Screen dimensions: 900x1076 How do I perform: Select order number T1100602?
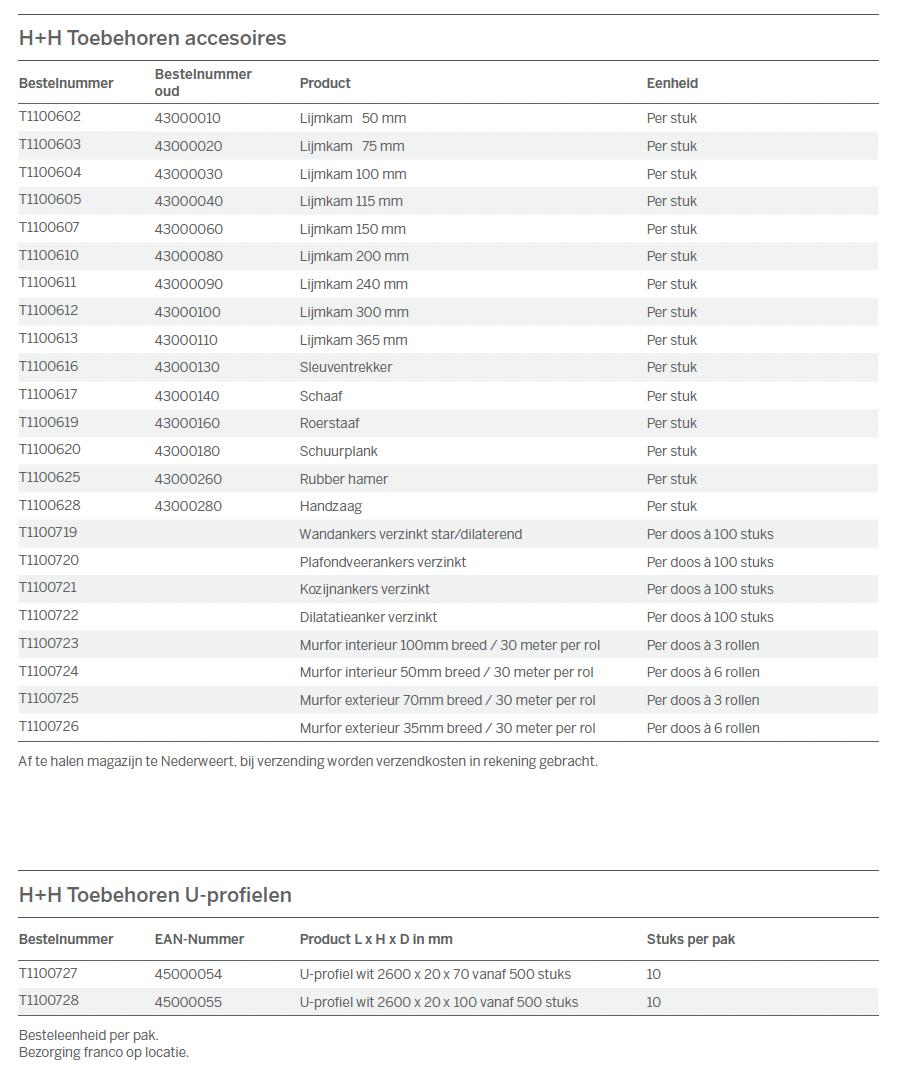tap(50, 117)
